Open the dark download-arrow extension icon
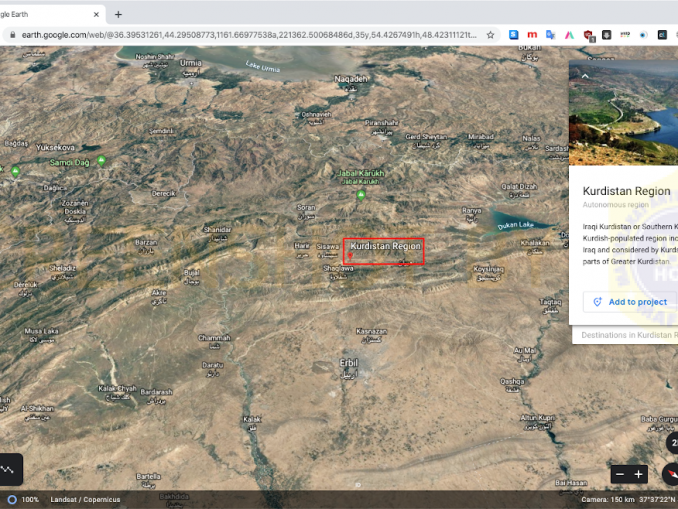This screenshot has width=678, height=509. pyautogui.click(x=607, y=35)
